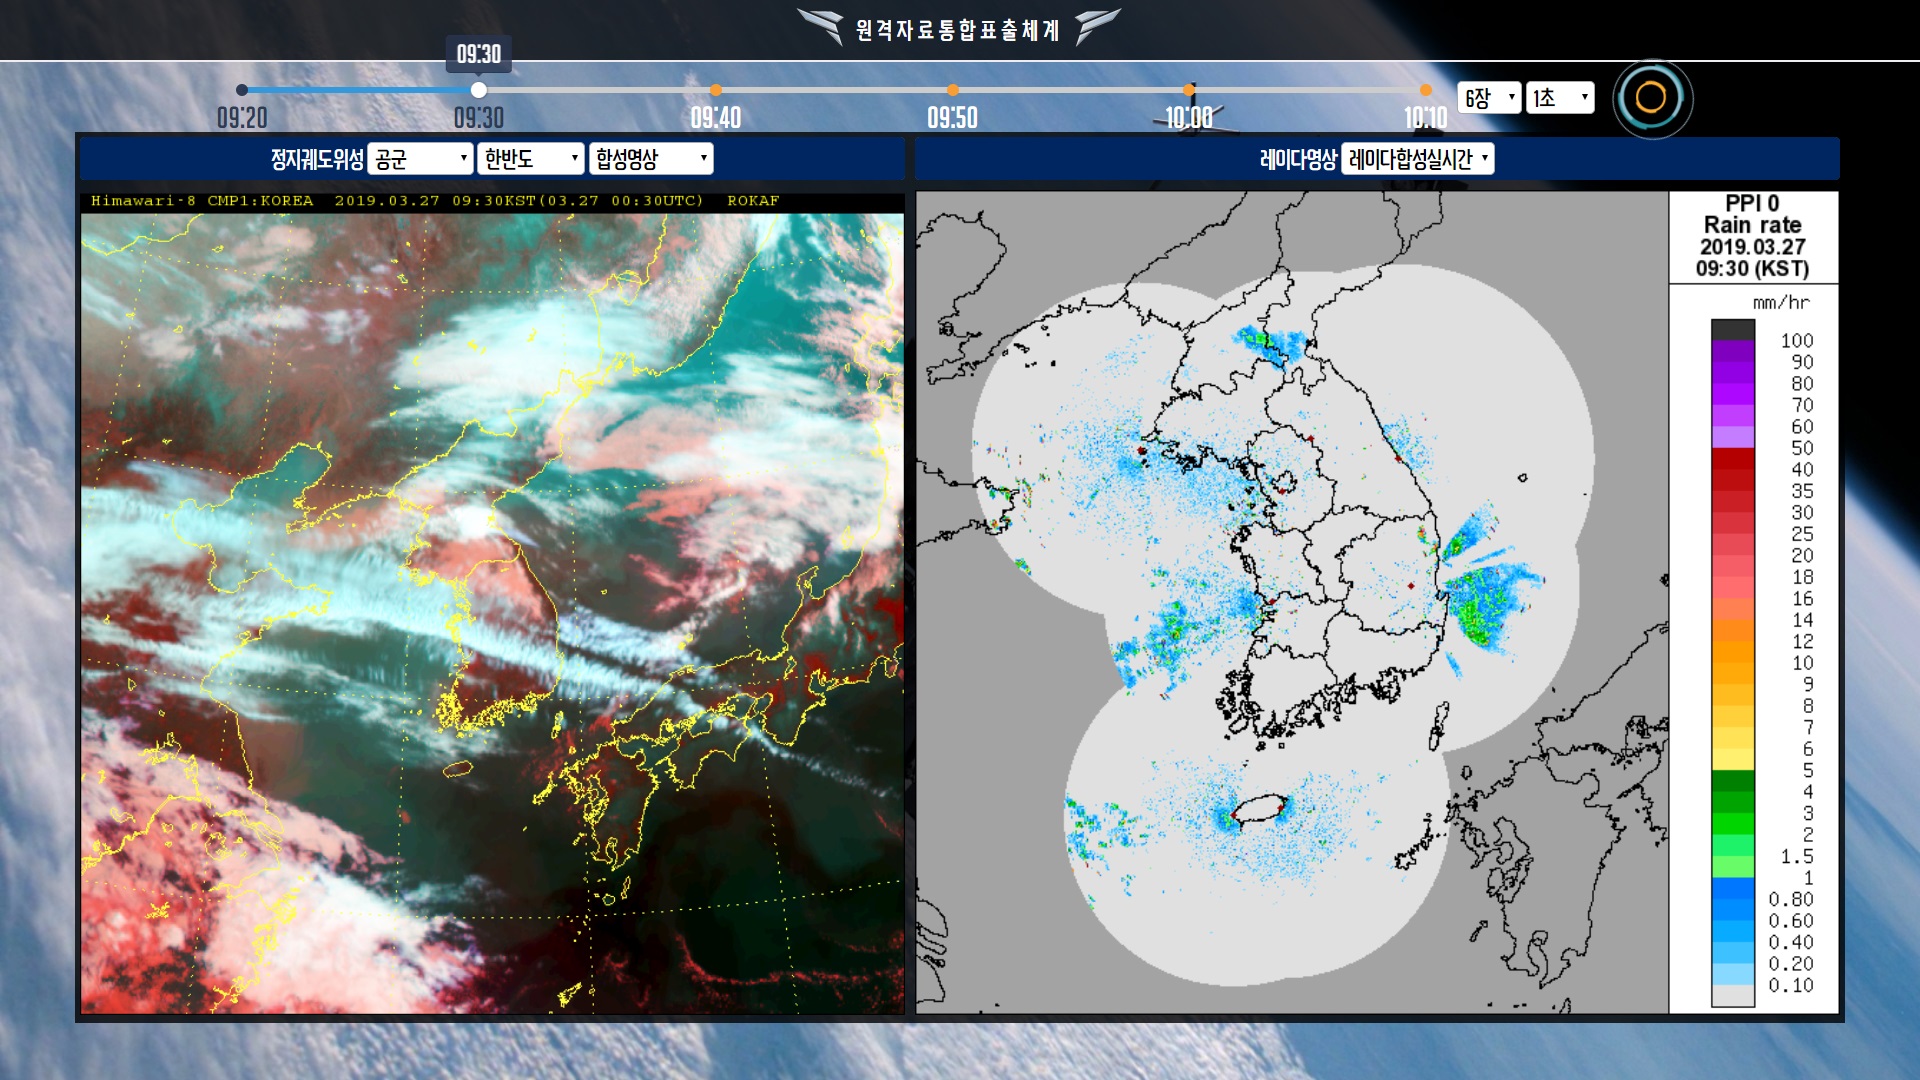The image size is (1920, 1080).
Task: Open the 6장 frame count dropdown
Action: [1489, 98]
